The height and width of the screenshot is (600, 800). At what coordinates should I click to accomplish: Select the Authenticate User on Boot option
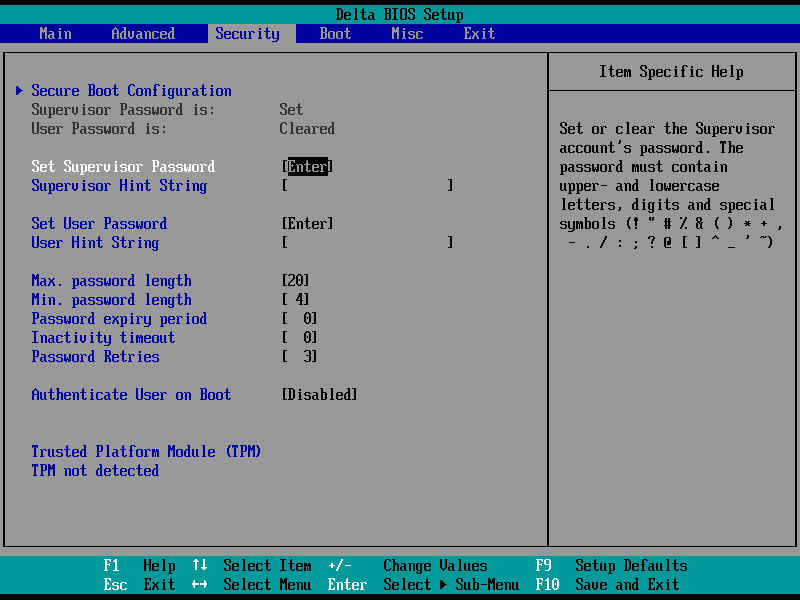131,394
